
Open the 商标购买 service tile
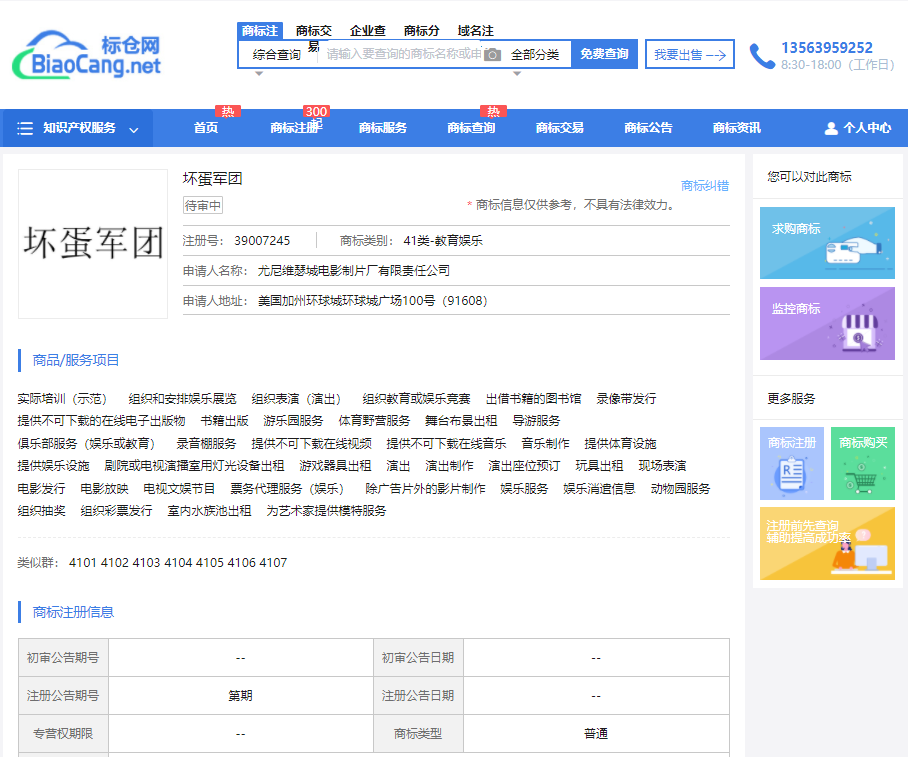[863, 463]
